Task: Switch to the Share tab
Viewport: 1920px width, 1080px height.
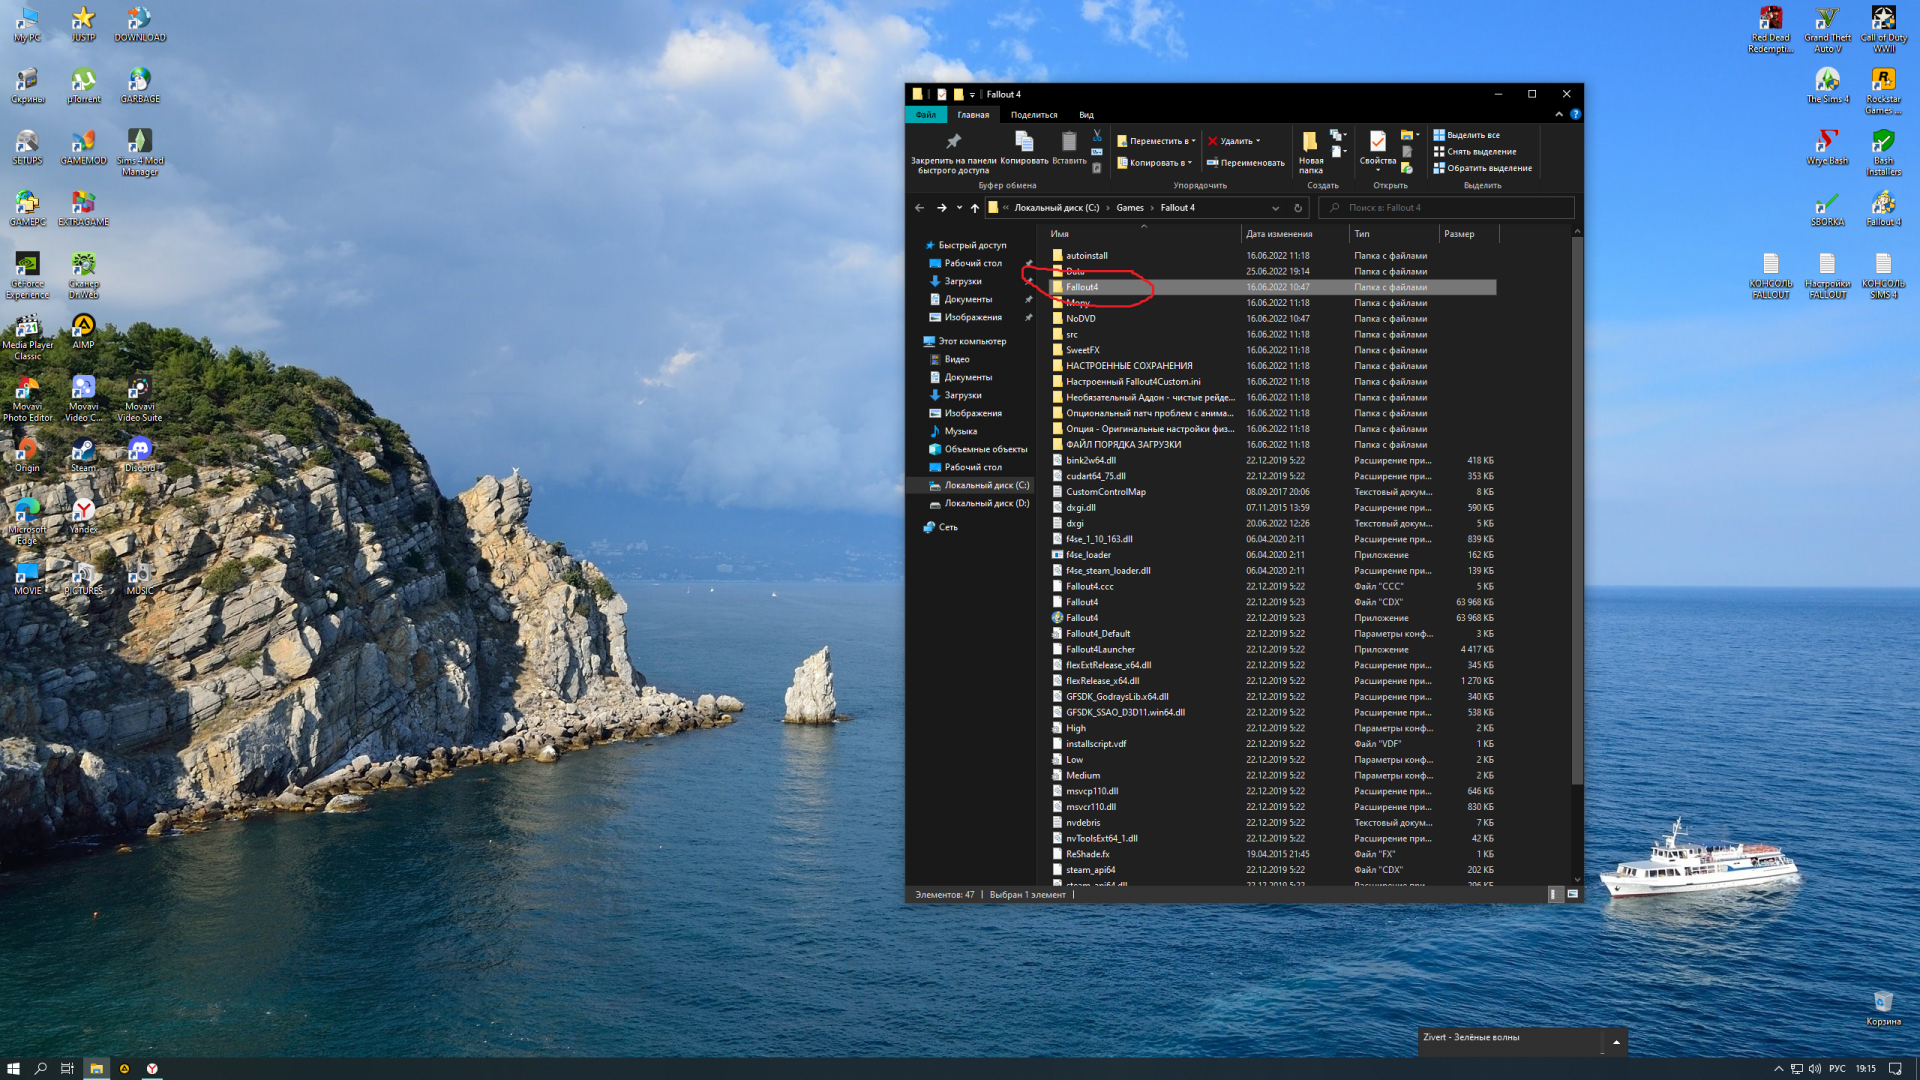Action: point(1033,115)
